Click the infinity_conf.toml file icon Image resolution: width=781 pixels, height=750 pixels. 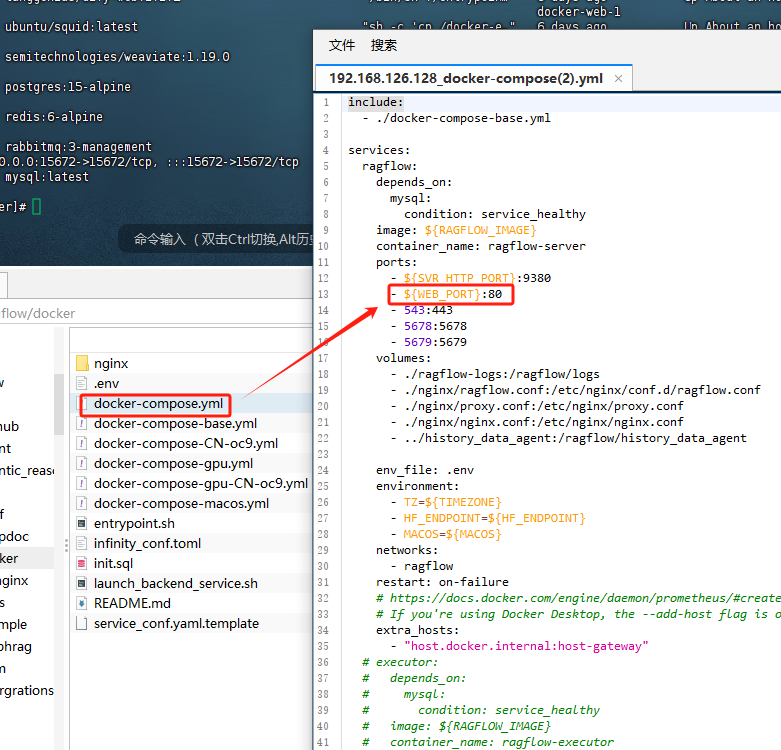coord(83,544)
